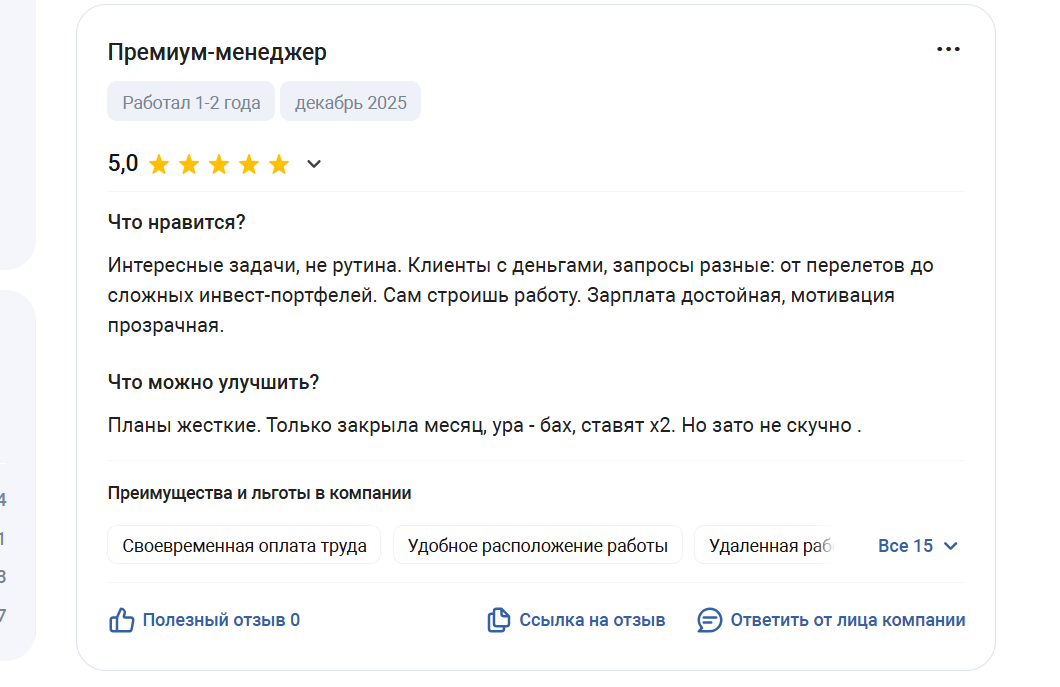This screenshot has width=1060, height=687.
Task: Click the third rating star
Action: [x=219, y=165]
